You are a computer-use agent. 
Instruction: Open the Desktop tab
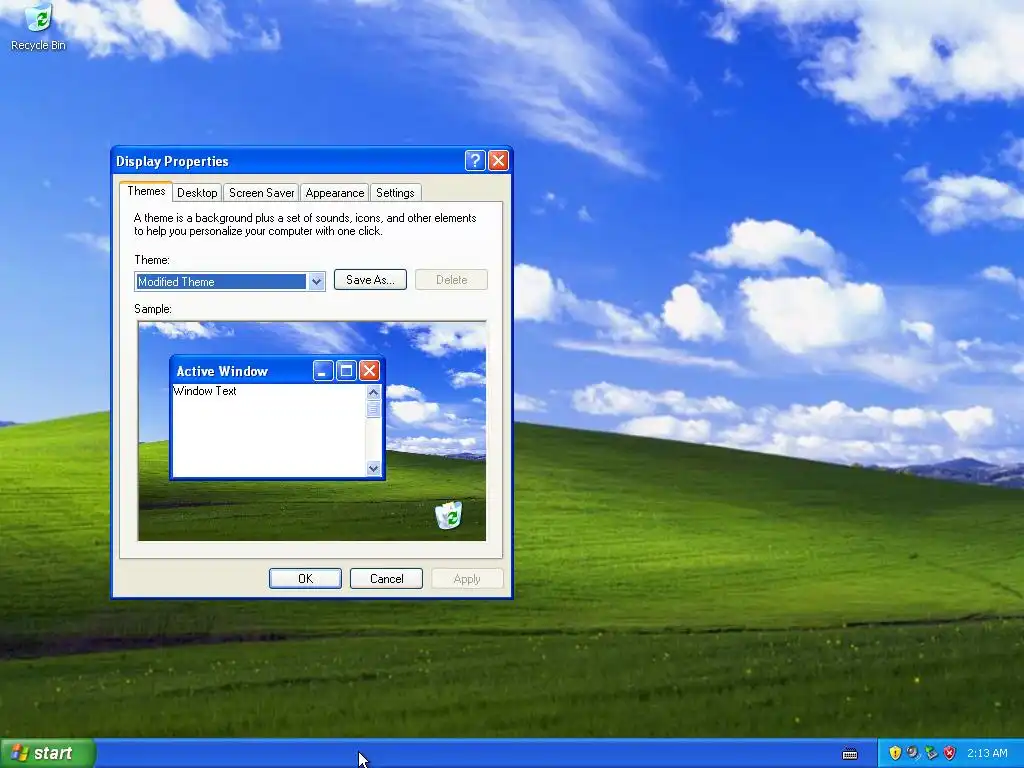197,193
